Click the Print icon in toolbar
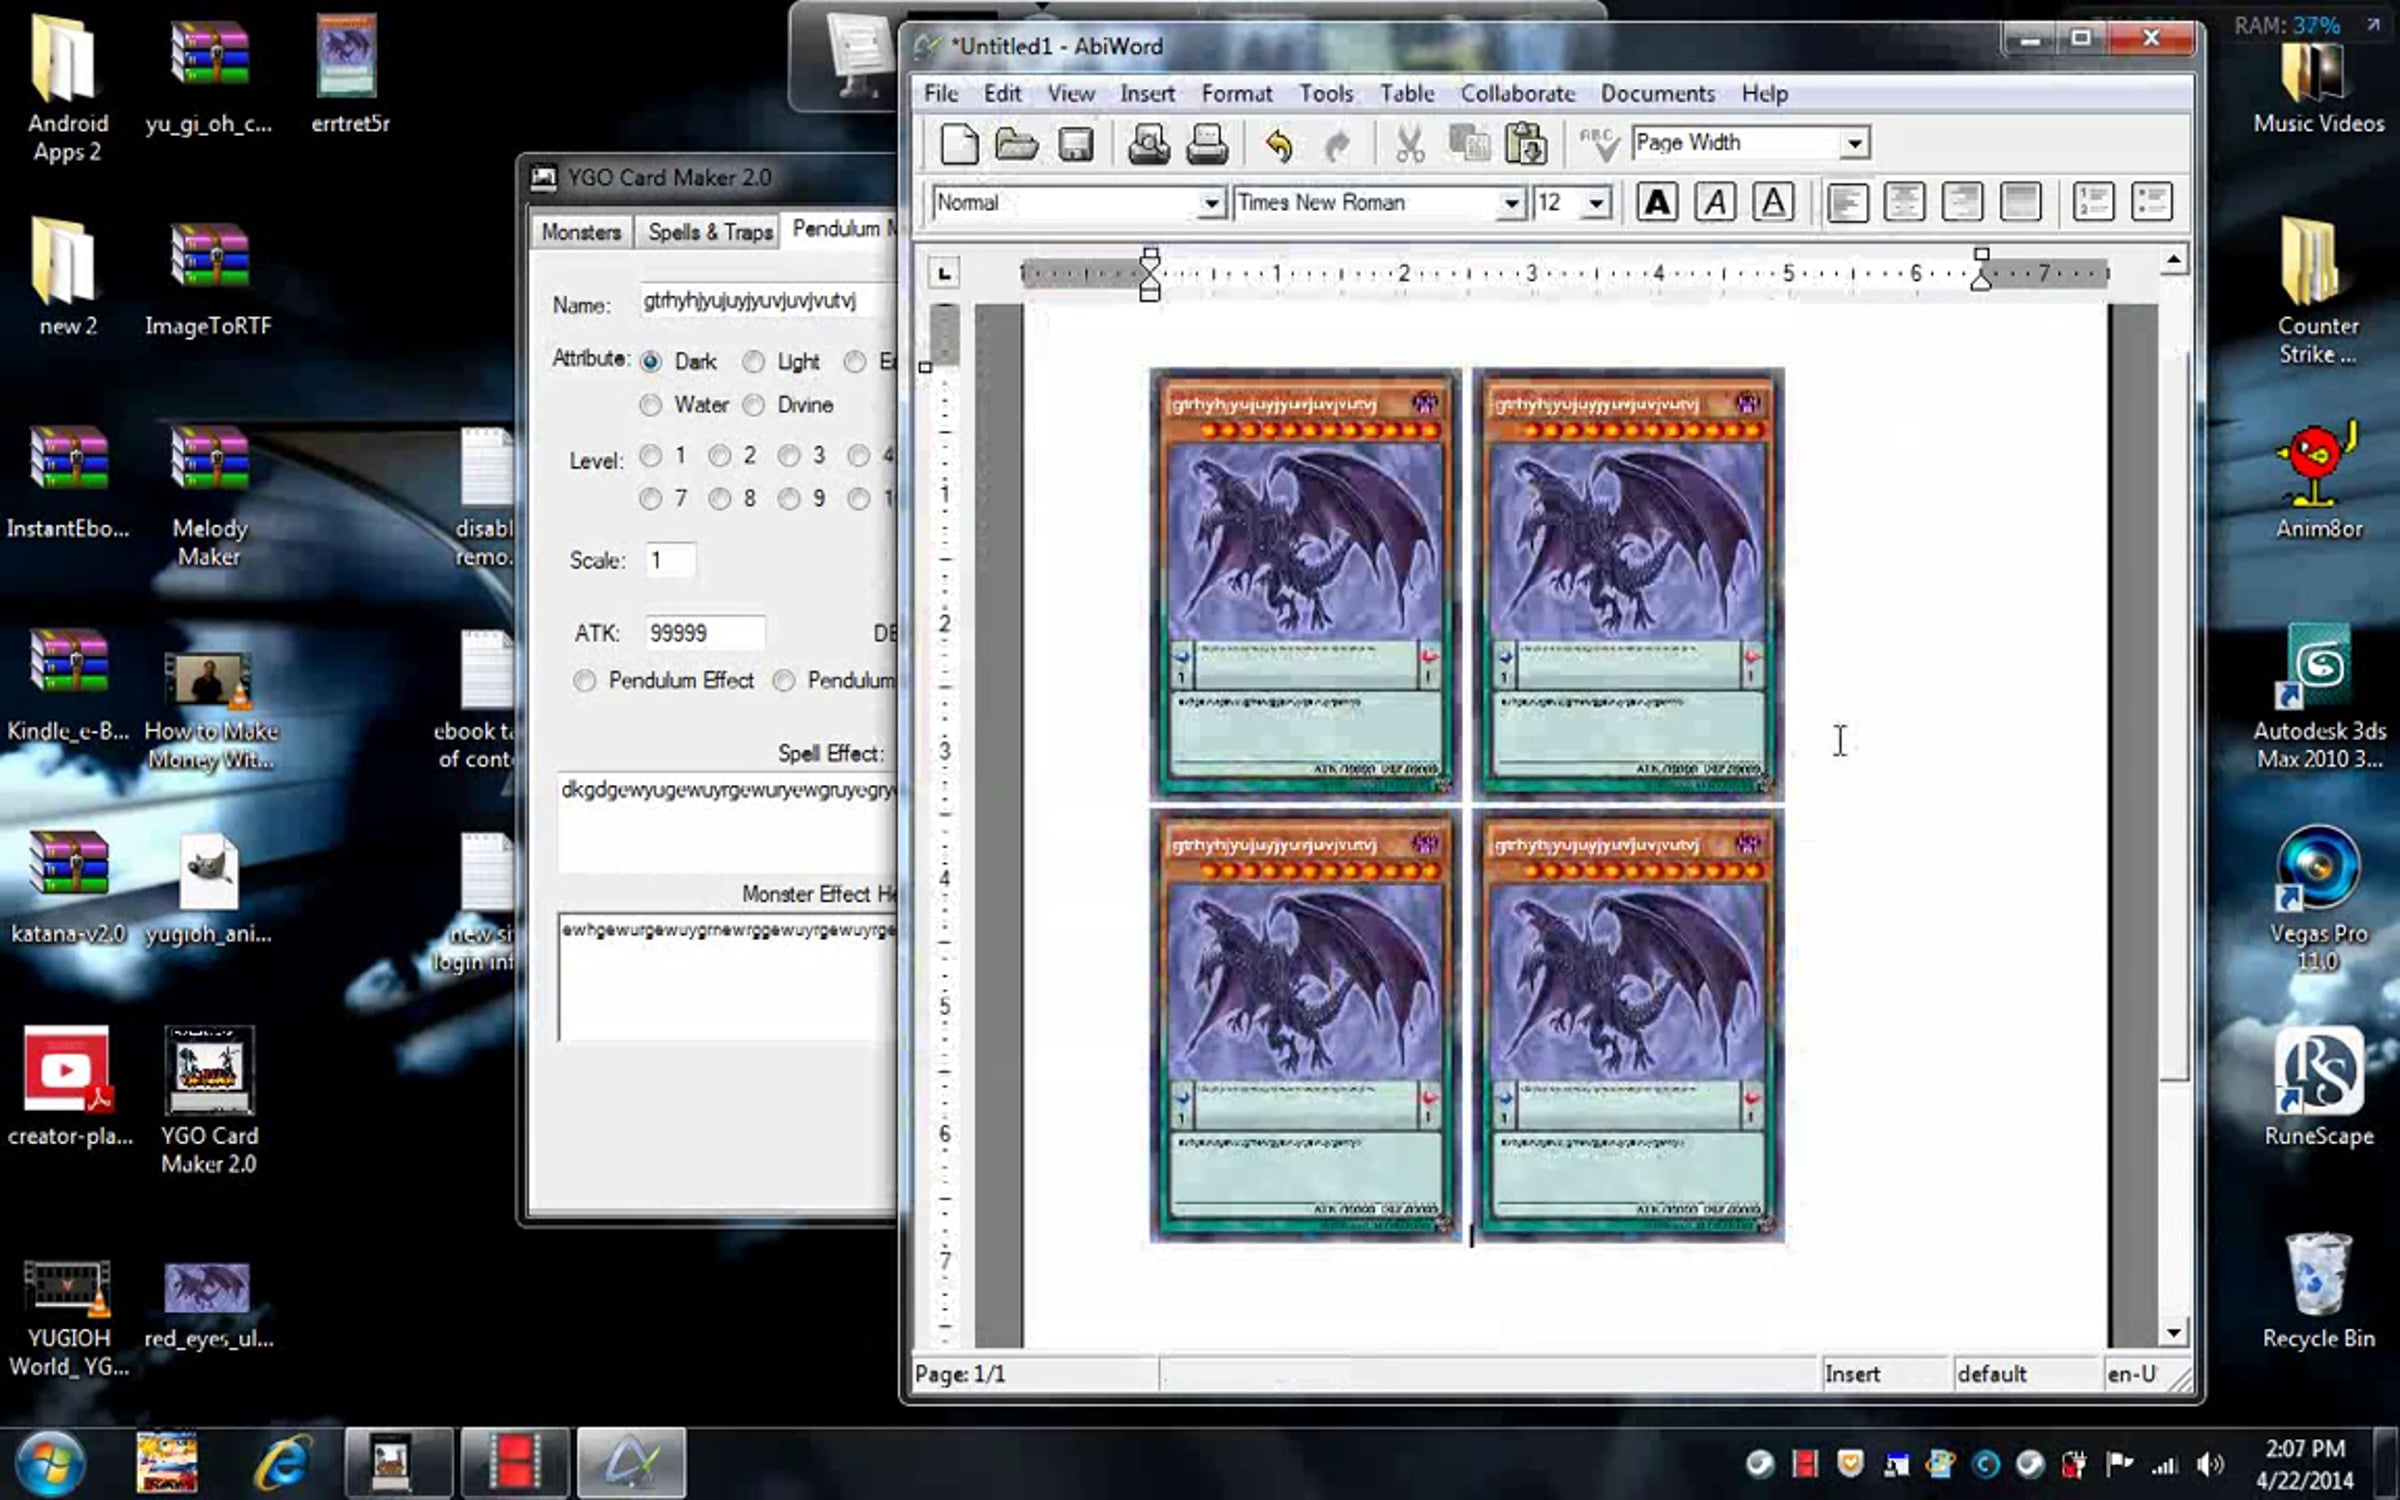 pos(1207,144)
